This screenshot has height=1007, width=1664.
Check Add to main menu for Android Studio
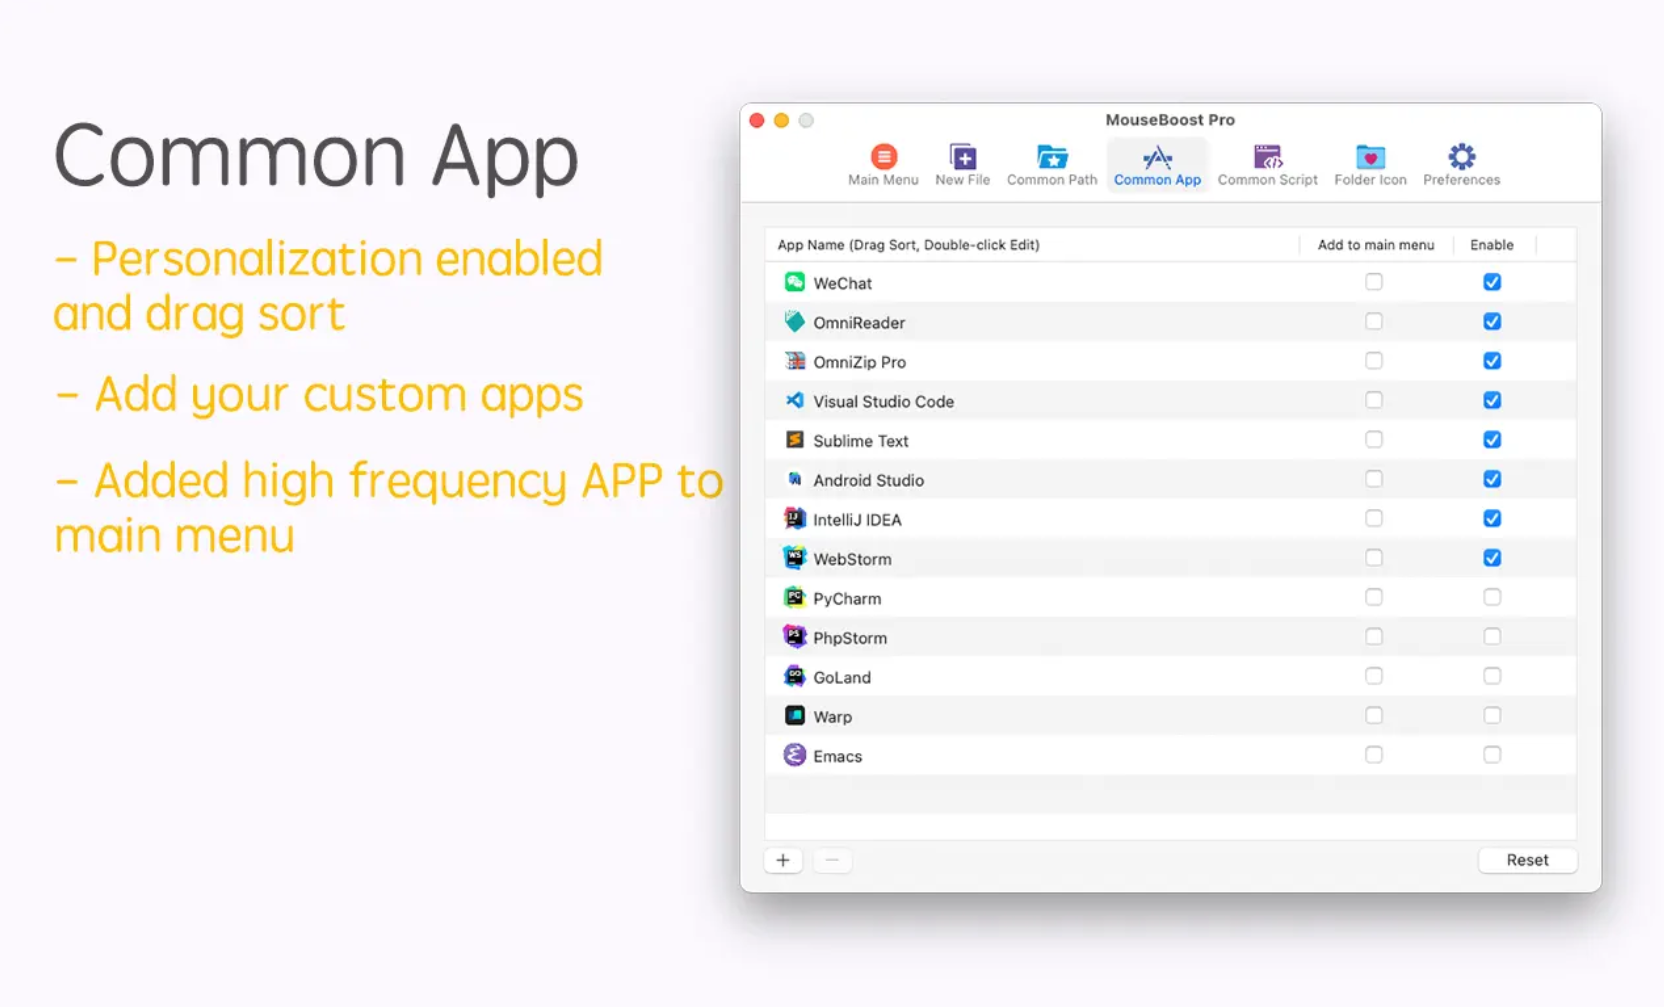[1374, 479]
